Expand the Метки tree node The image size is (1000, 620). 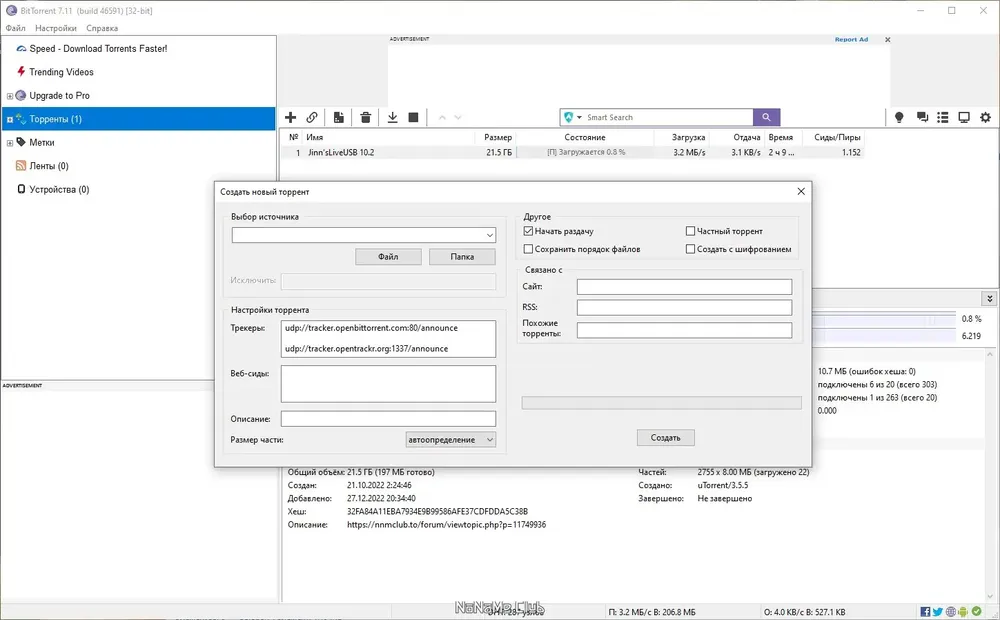pyautogui.click(x=10, y=143)
